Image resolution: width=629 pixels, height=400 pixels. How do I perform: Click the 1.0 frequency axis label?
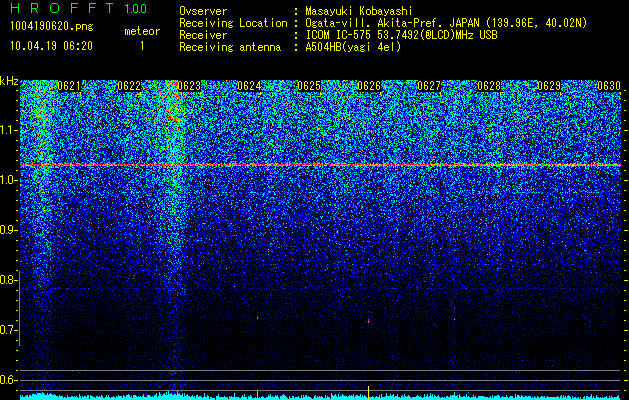click(x=9, y=180)
